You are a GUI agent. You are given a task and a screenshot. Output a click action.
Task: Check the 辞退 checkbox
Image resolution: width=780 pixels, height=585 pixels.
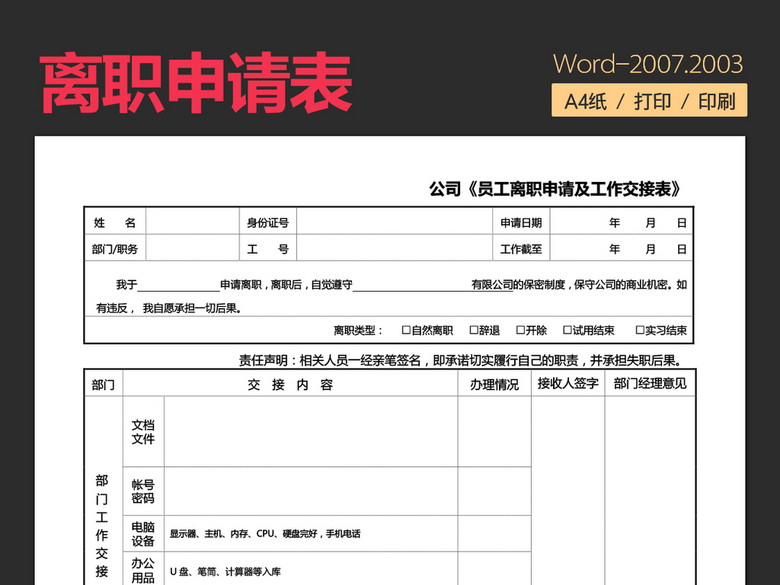[474, 330]
